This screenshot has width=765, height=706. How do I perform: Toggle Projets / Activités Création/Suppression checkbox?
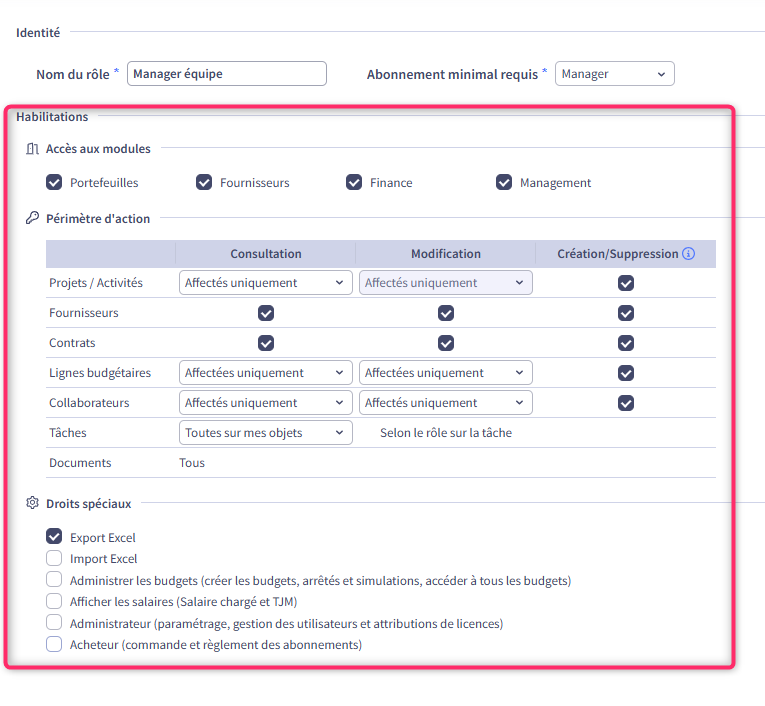tap(626, 283)
